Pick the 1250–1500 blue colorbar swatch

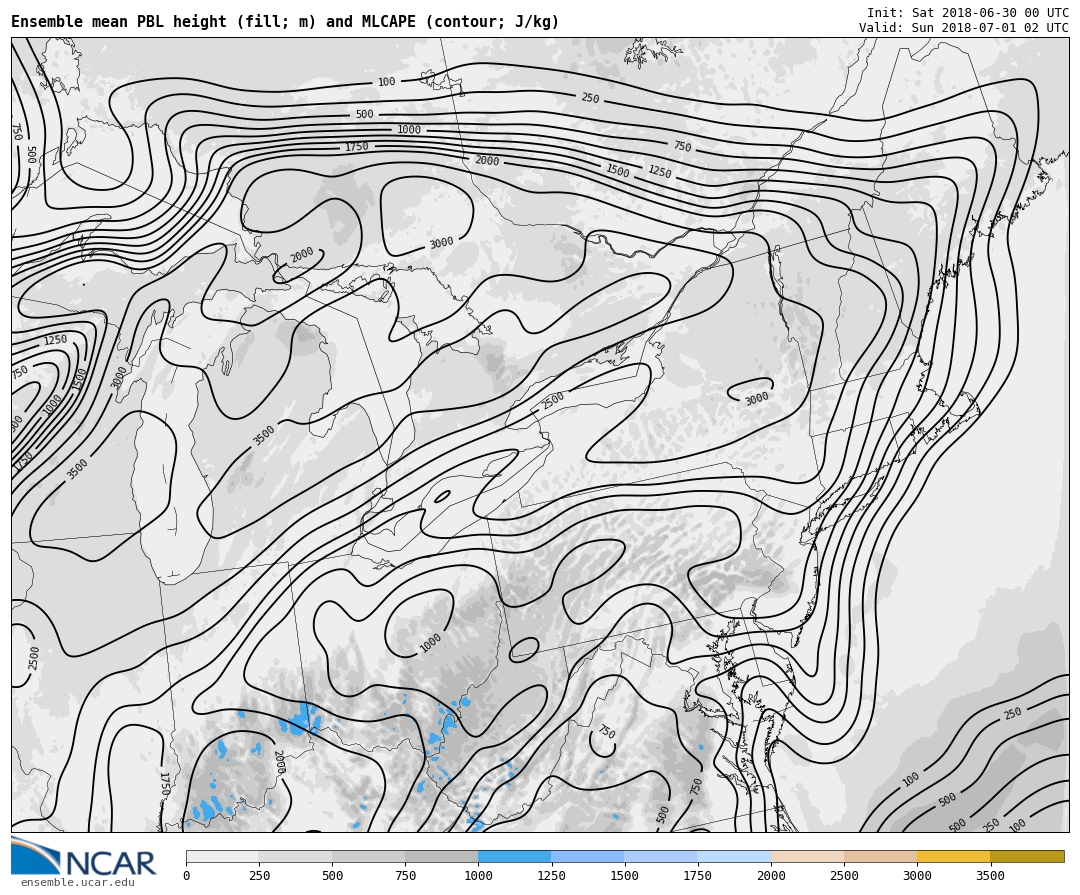[x=588, y=856]
